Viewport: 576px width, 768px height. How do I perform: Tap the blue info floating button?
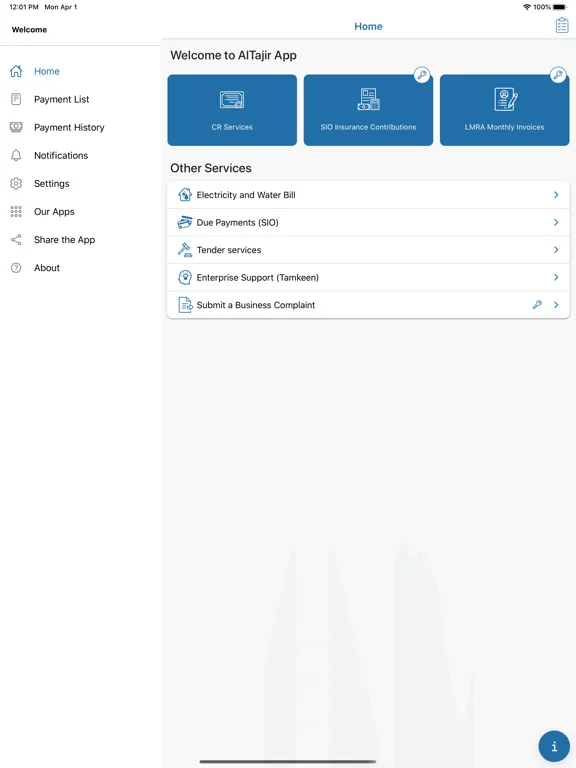point(554,746)
